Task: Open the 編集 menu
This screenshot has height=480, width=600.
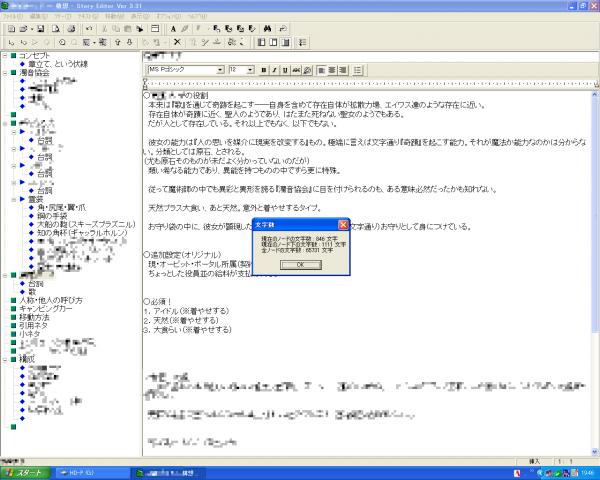Action: (39, 16)
